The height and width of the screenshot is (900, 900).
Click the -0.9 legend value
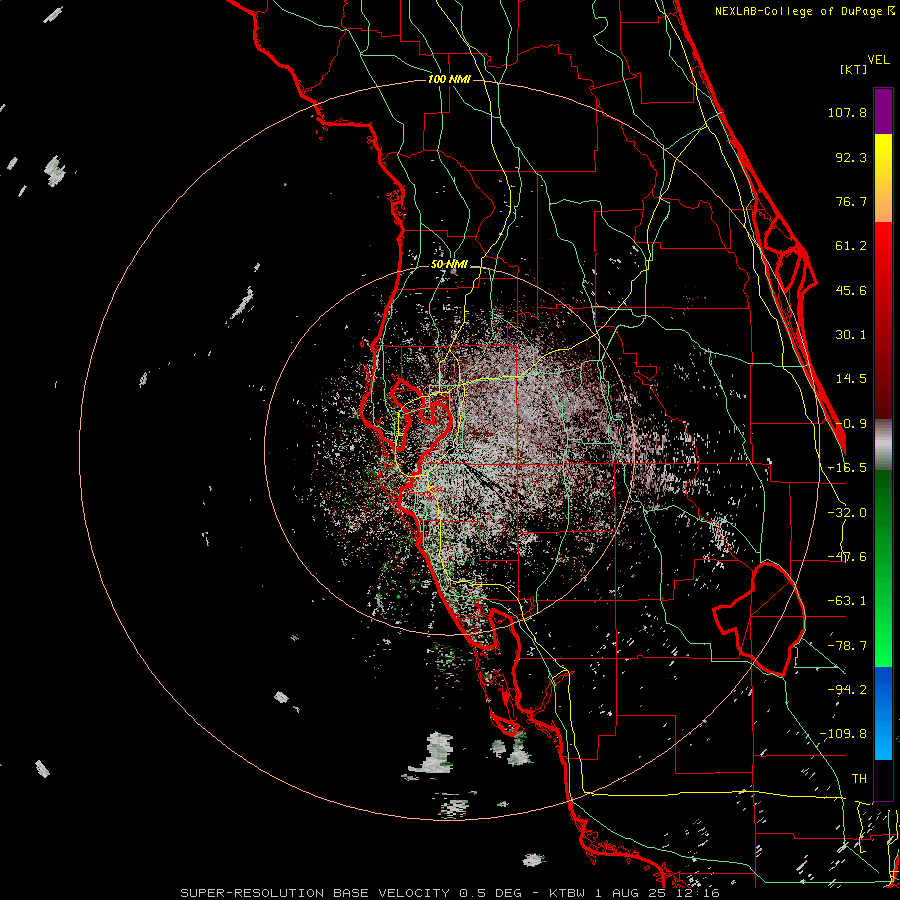click(851, 424)
